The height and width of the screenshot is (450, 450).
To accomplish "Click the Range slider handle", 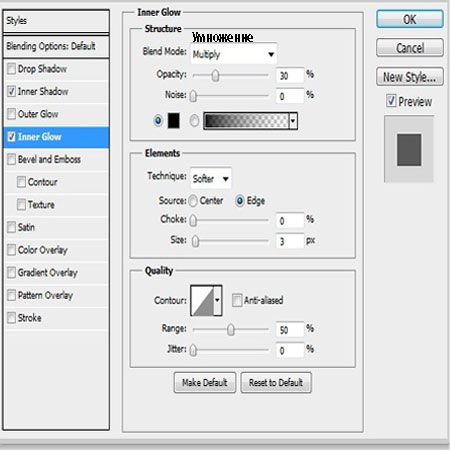I will (231, 330).
